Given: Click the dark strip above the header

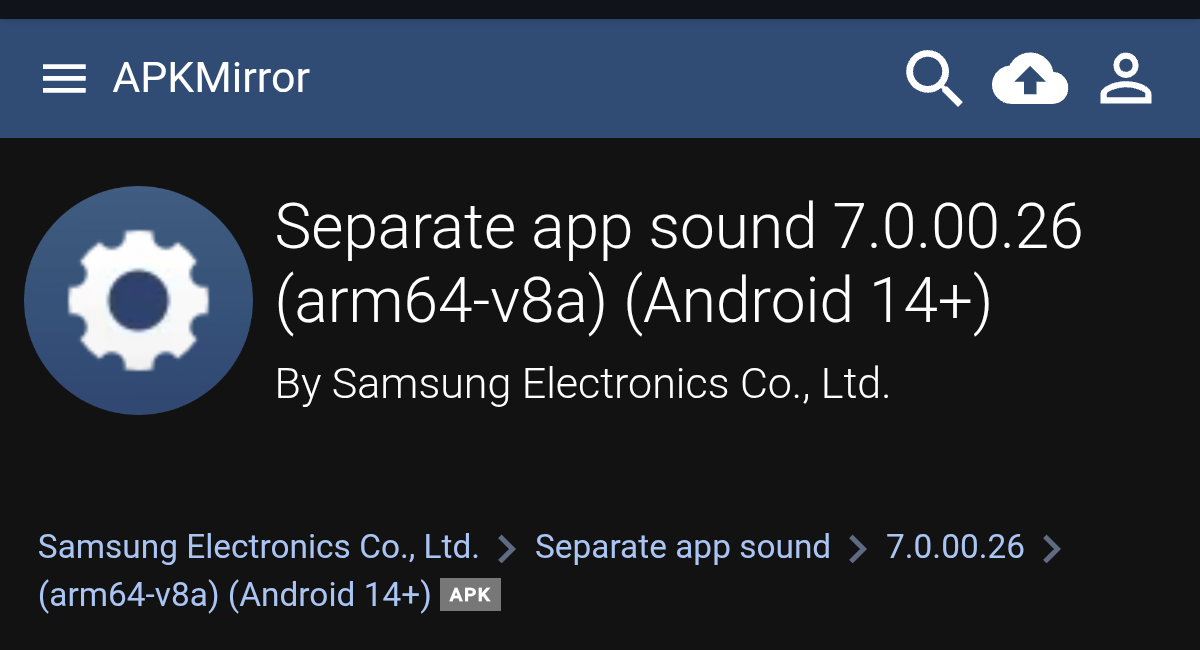Looking at the screenshot, I should pos(600,9).
